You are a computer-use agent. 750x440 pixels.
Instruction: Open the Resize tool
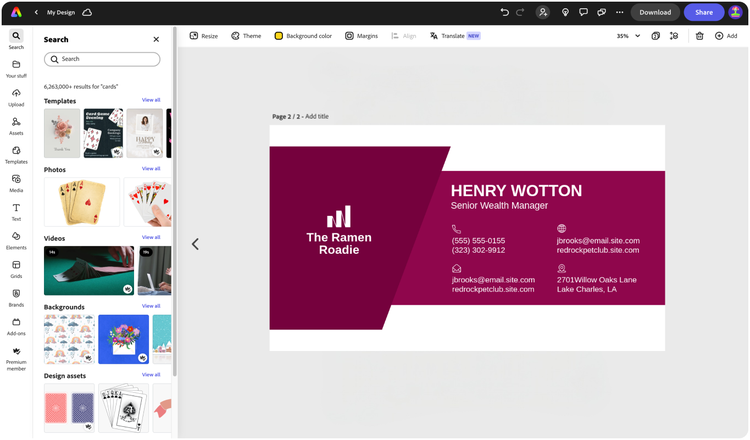pos(204,36)
